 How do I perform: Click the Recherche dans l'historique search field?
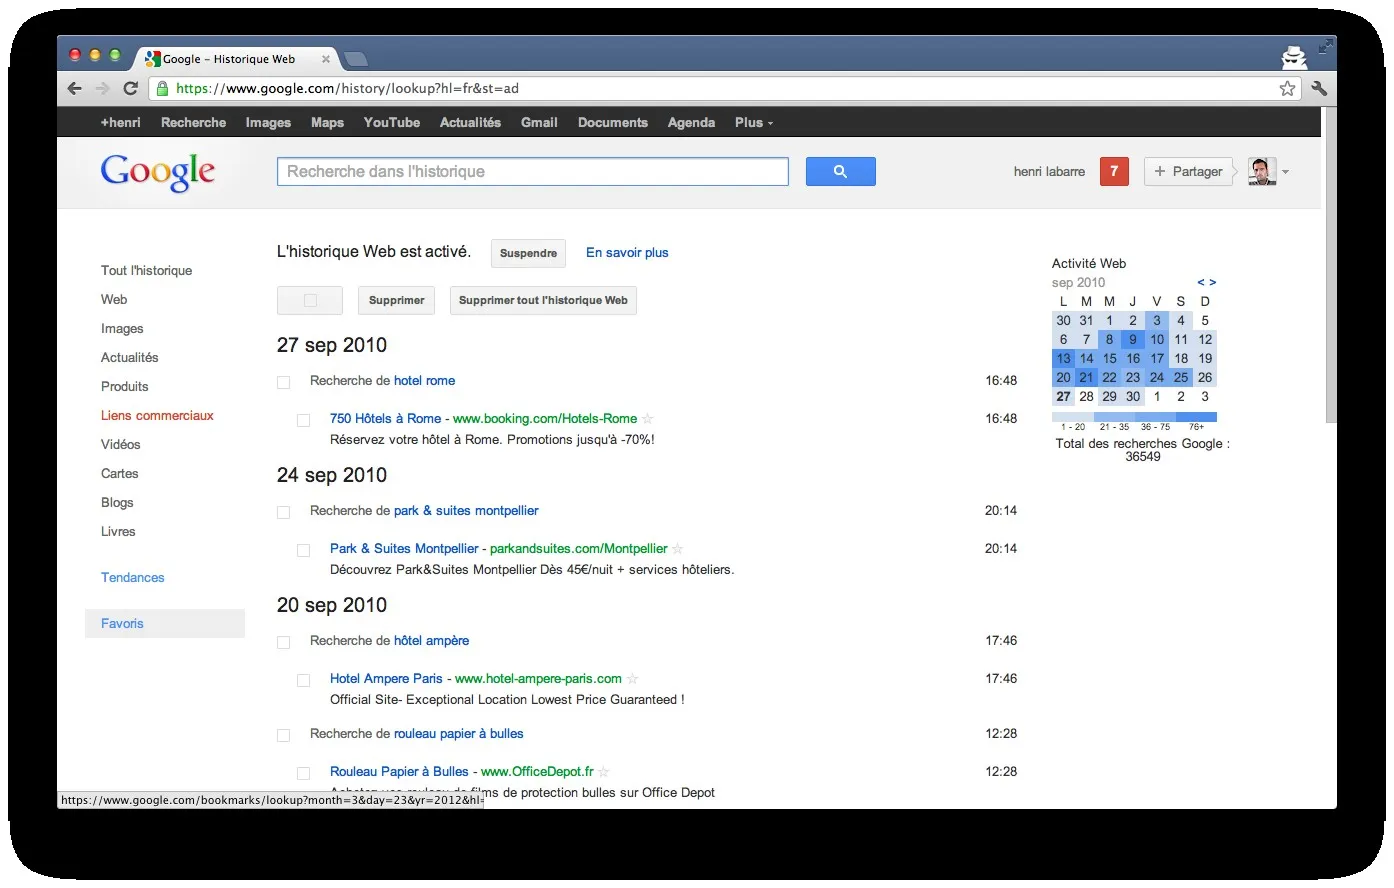(533, 171)
